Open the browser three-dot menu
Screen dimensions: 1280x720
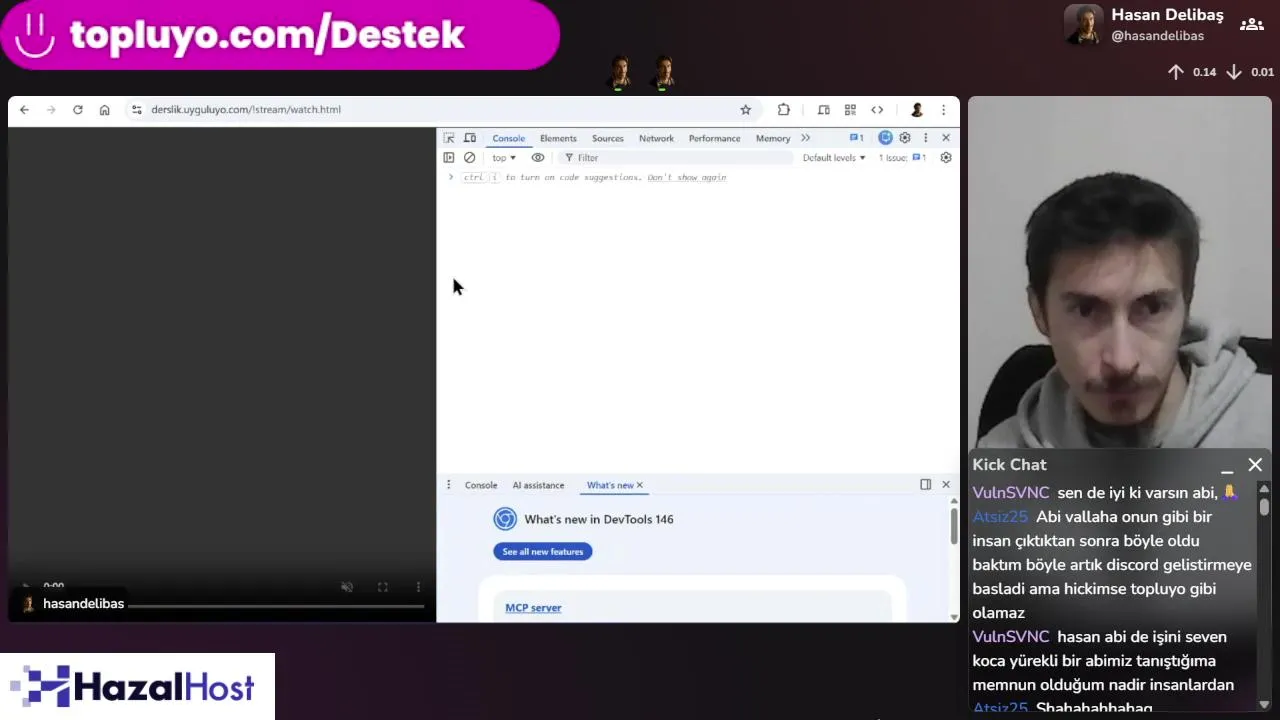tap(943, 110)
